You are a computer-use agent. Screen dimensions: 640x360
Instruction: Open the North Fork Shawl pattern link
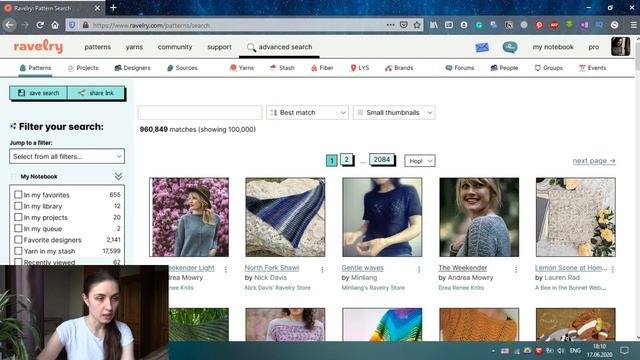pos(272,268)
